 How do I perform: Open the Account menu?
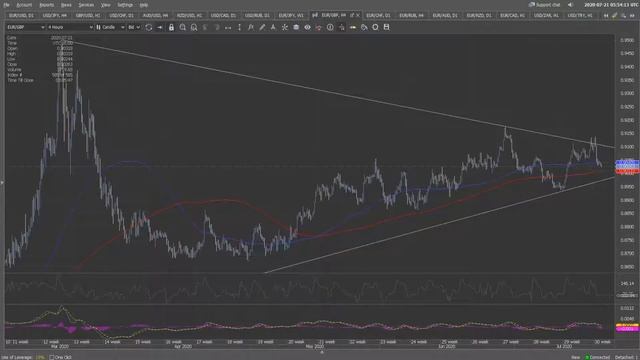[24, 5]
